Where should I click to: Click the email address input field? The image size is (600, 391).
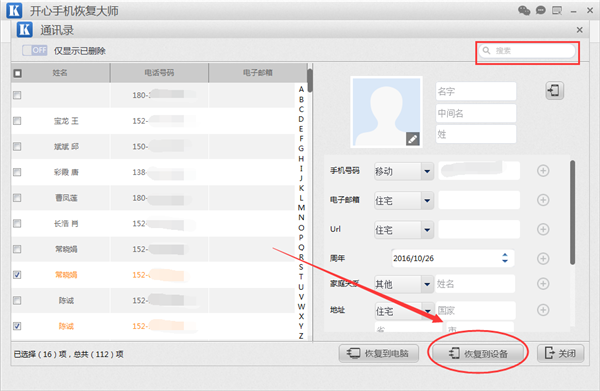(479, 200)
